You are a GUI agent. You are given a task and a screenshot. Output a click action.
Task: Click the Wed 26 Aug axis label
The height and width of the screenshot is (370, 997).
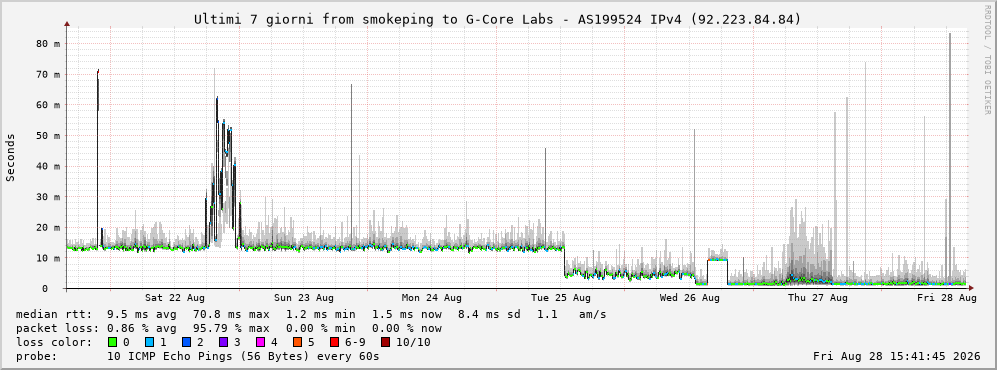tap(689, 298)
